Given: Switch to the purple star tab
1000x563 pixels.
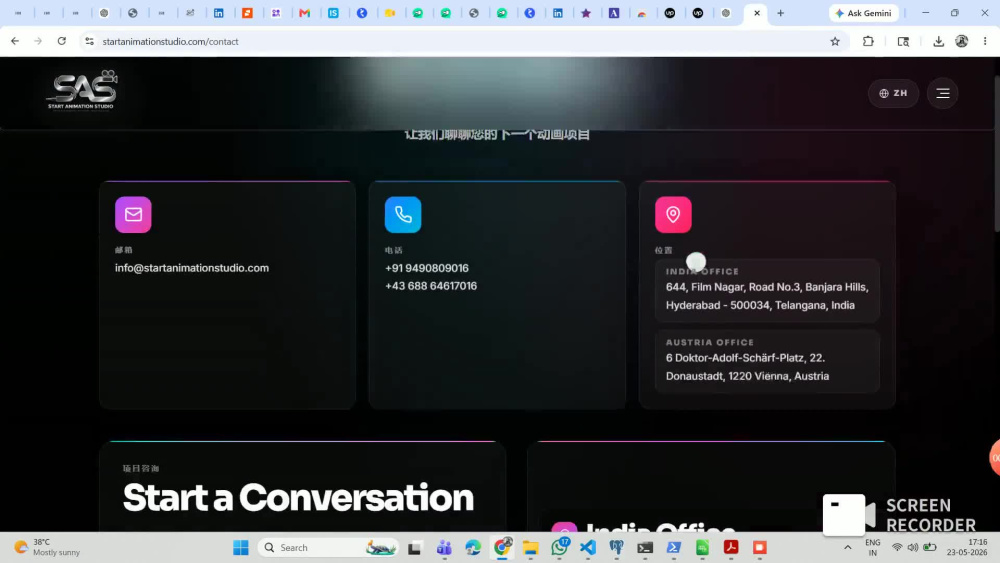Looking at the screenshot, I should pyautogui.click(x=585, y=13).
